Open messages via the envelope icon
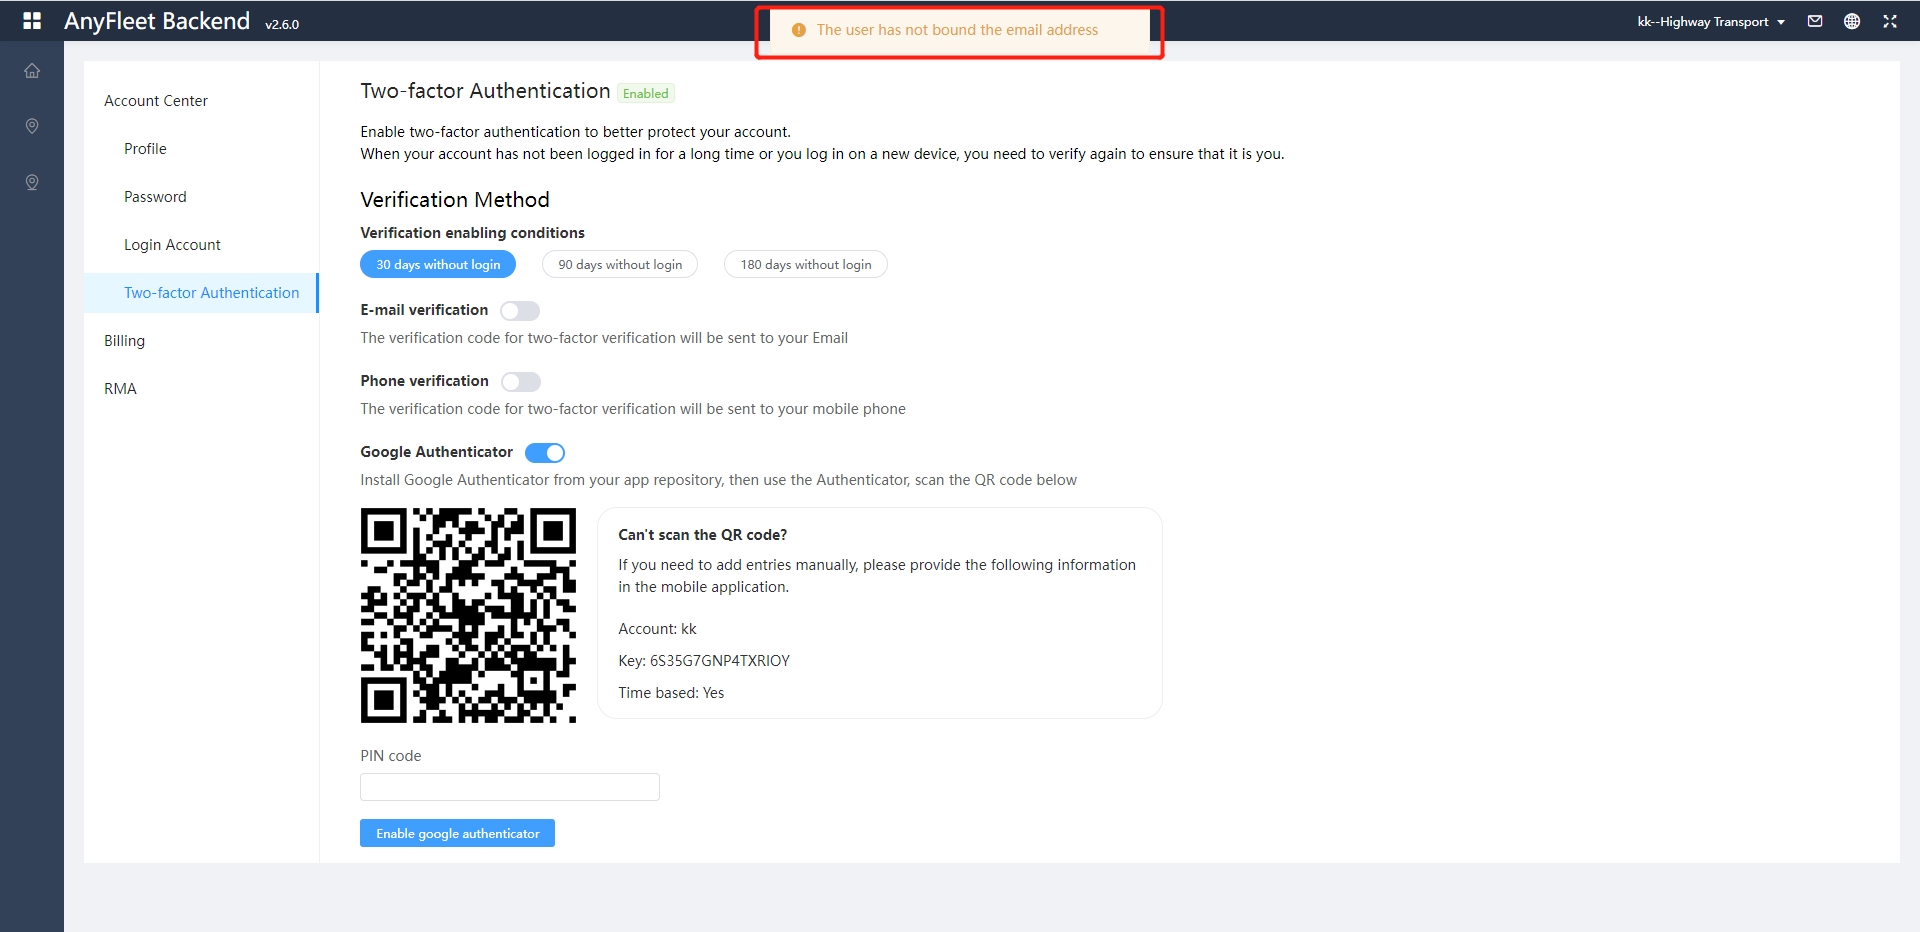 click(1814, 21)
